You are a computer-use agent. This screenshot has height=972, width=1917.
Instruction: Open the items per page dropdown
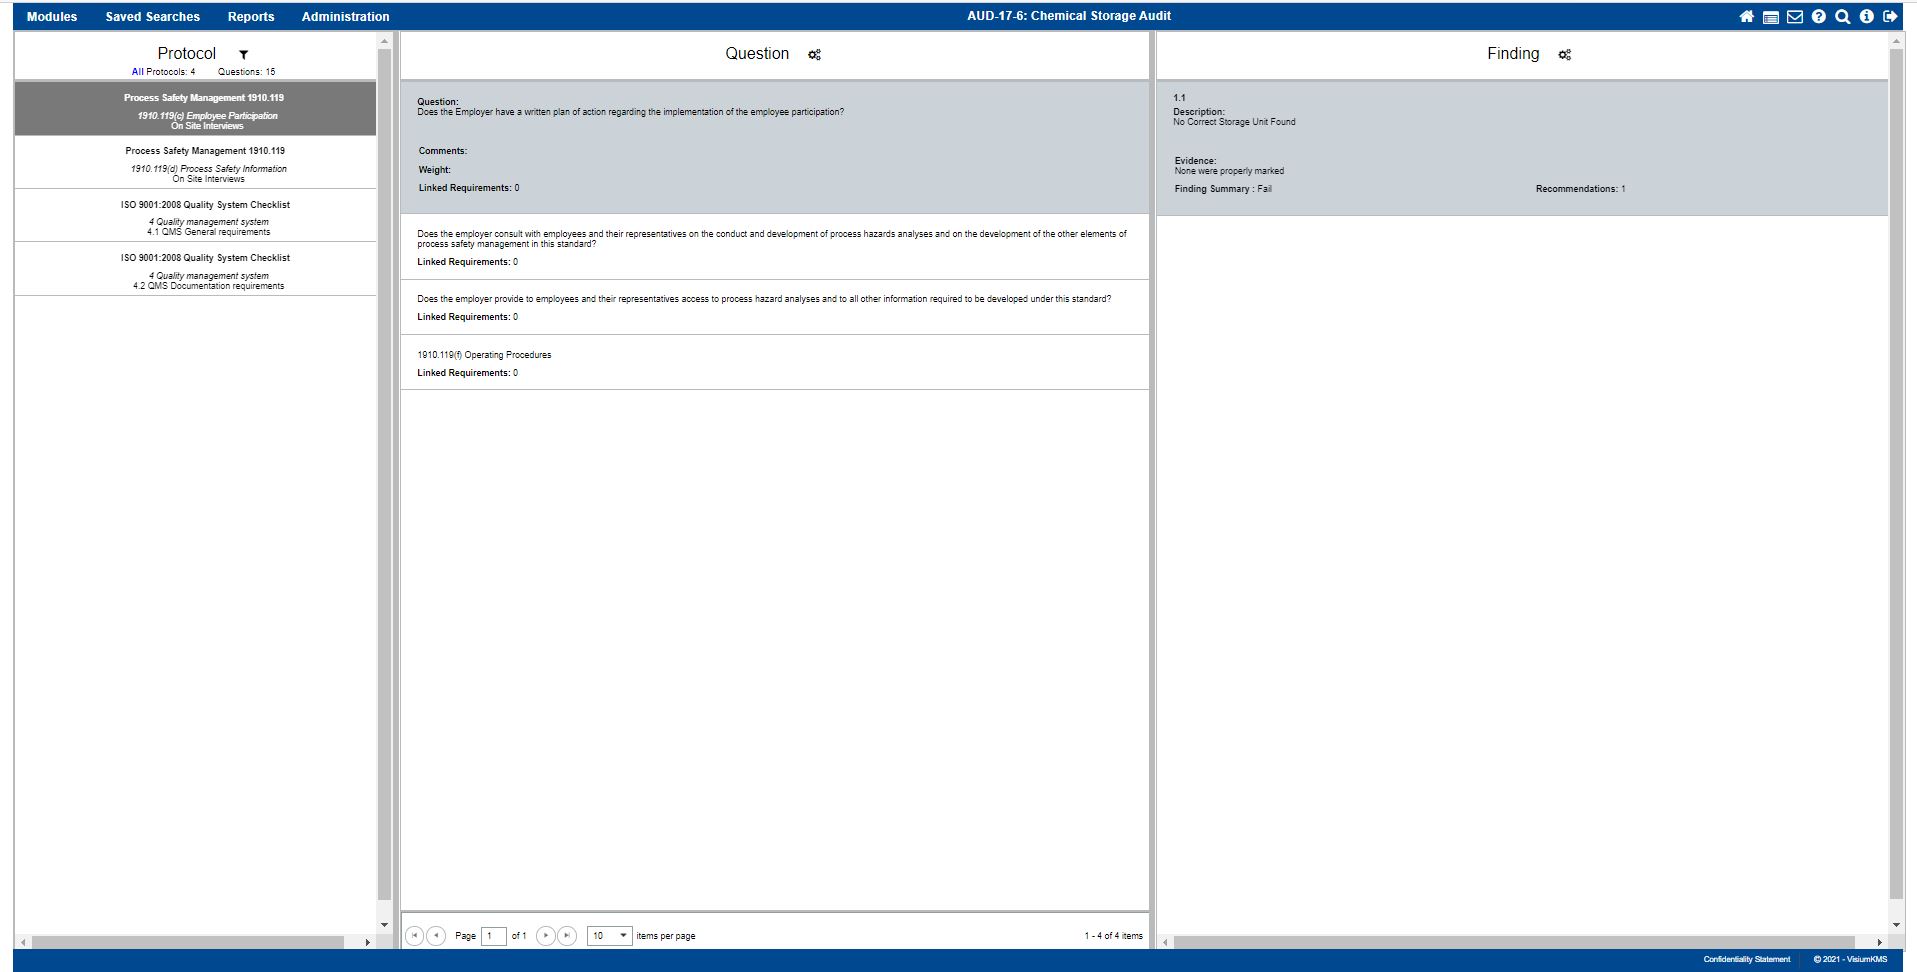609,936
